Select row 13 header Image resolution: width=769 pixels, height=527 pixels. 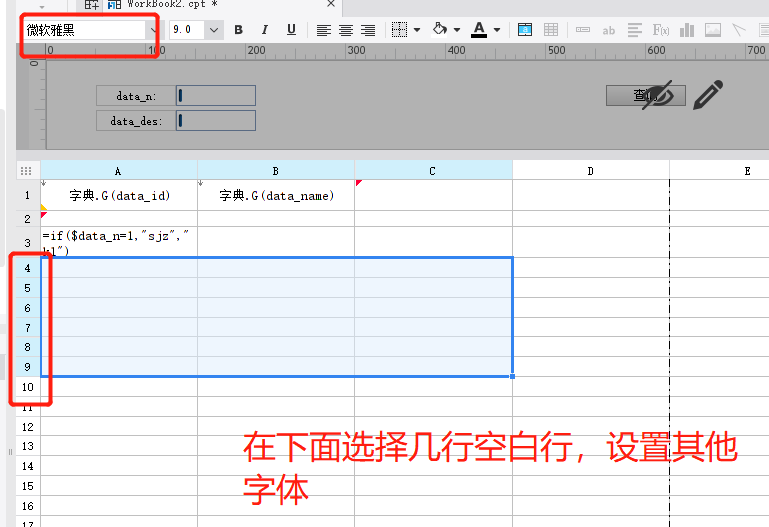[28, 447]
